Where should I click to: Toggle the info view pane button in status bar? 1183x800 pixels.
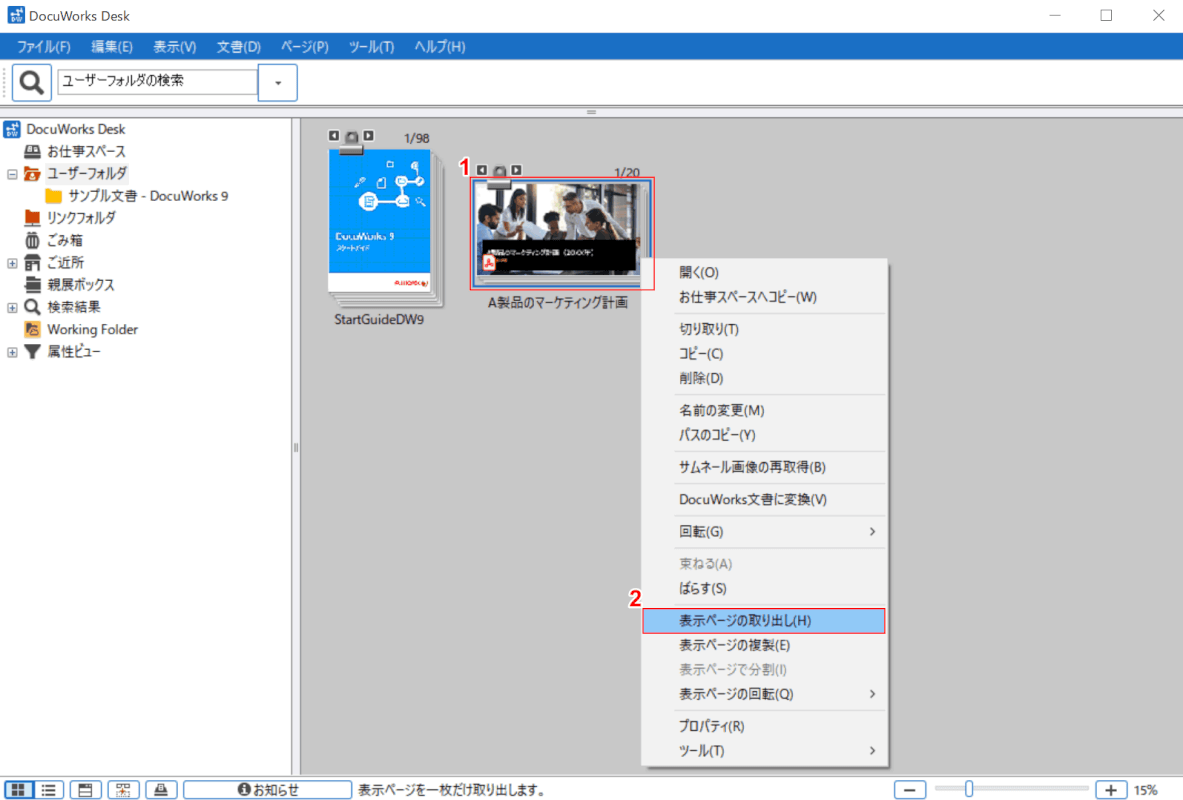click(86, 790)
